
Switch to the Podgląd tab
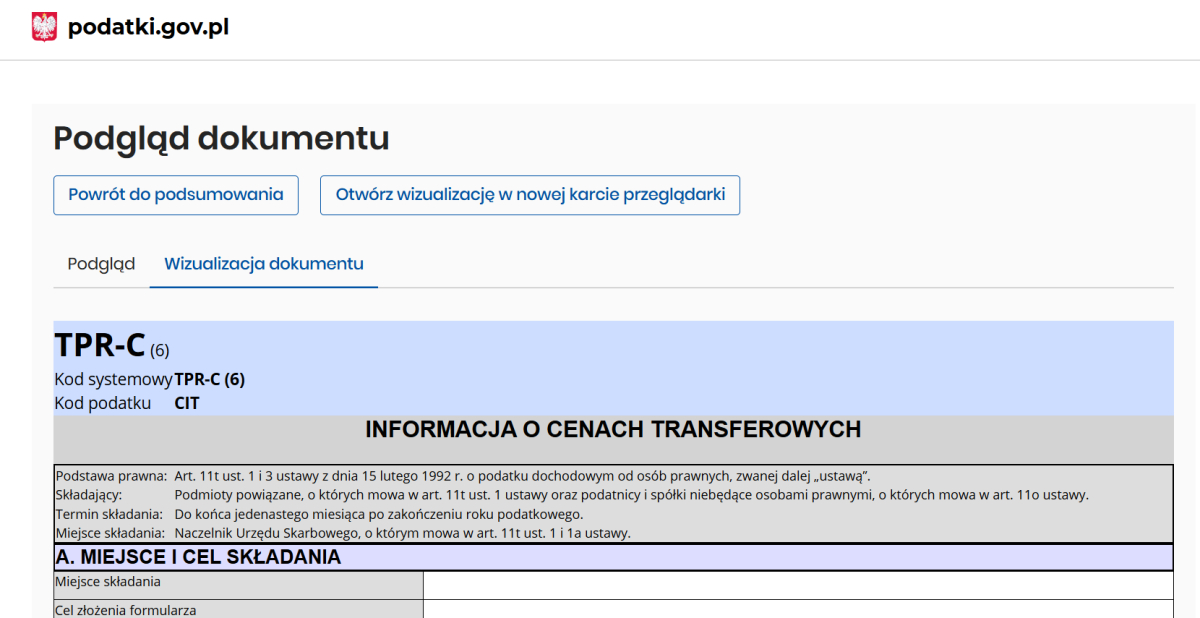(101, 264)
